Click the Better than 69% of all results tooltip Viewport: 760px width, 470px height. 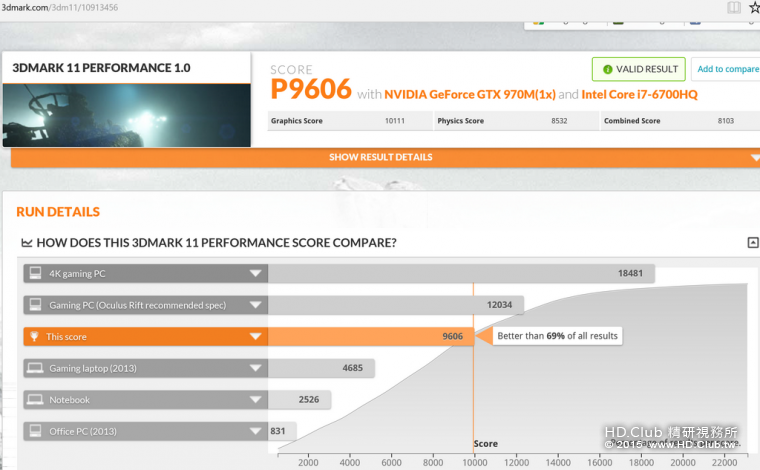[557, 336]
